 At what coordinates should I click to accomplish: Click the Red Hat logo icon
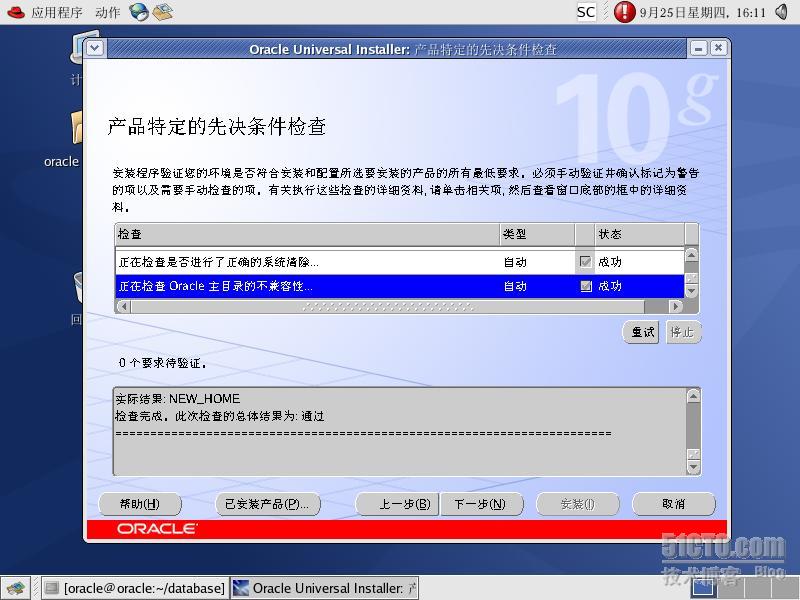[x=16, y=12]
